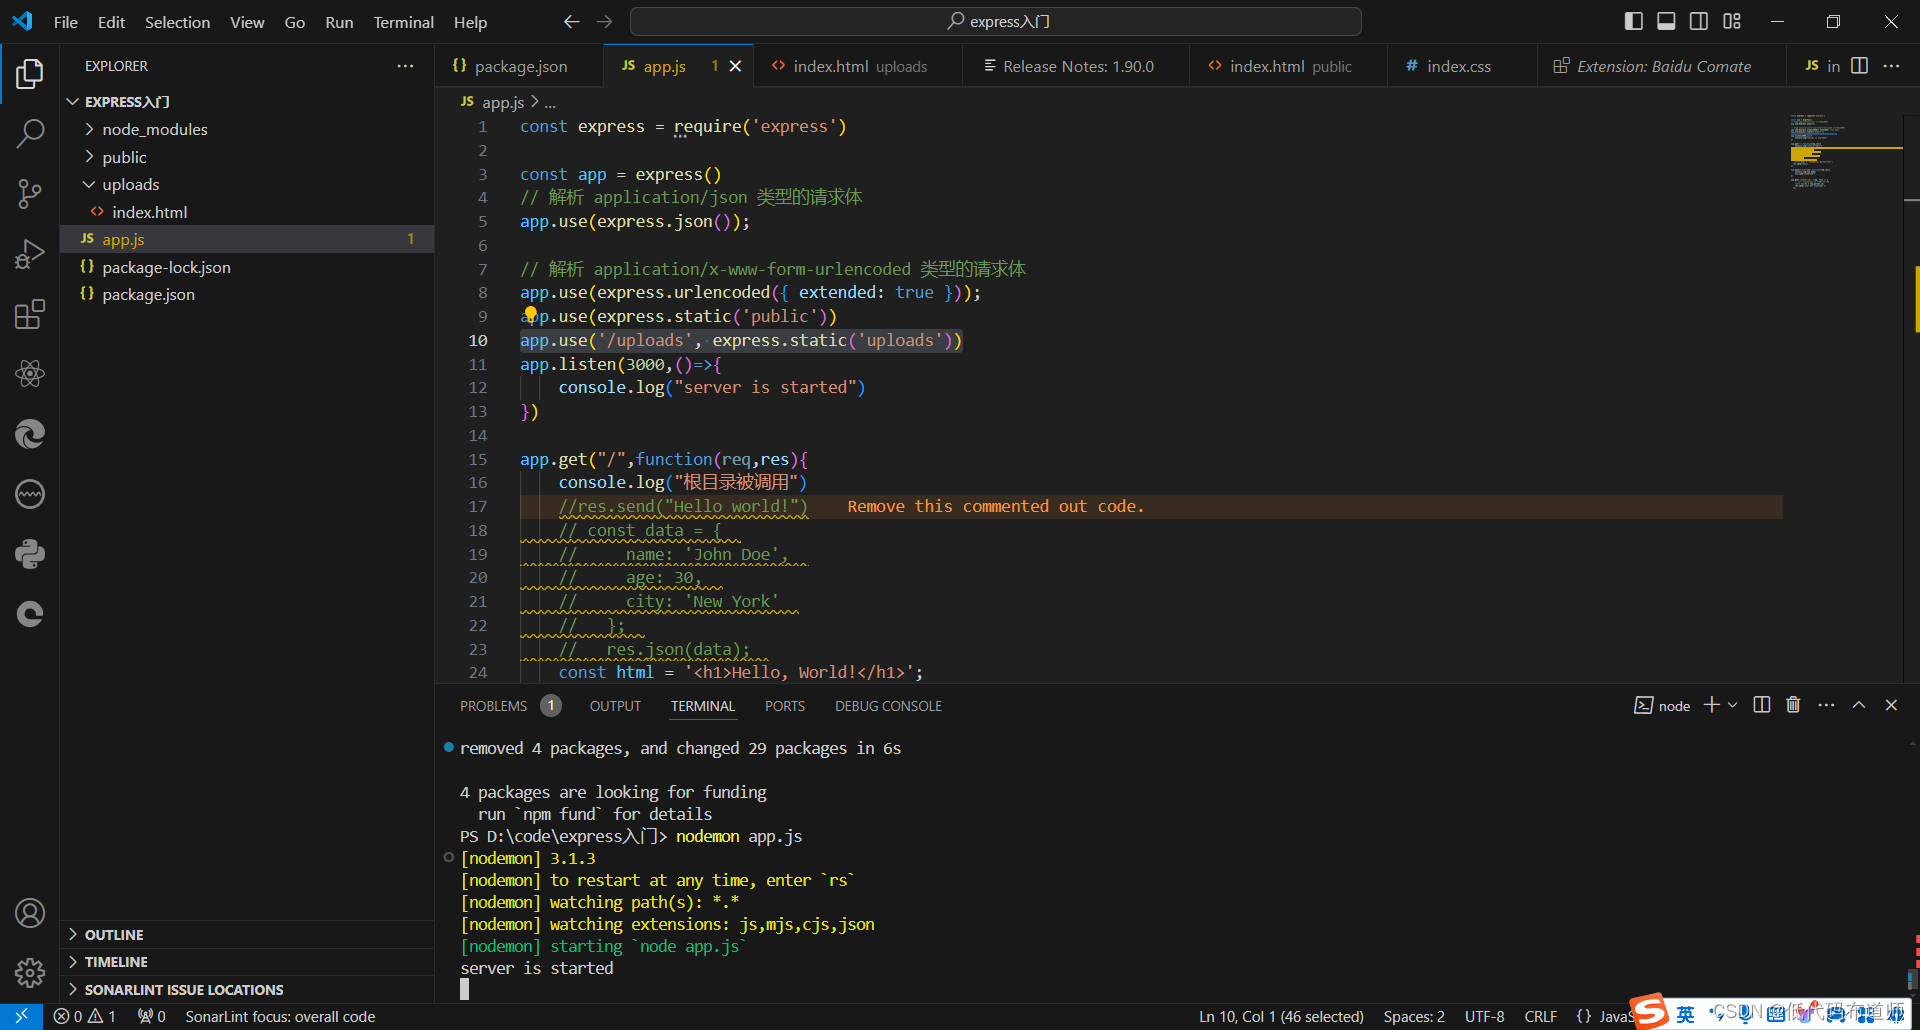Switch to the Release Notes: 1.90.0 tab
The image size is (1920, 1030).
pyautogui.click(x=1077, y=66)
